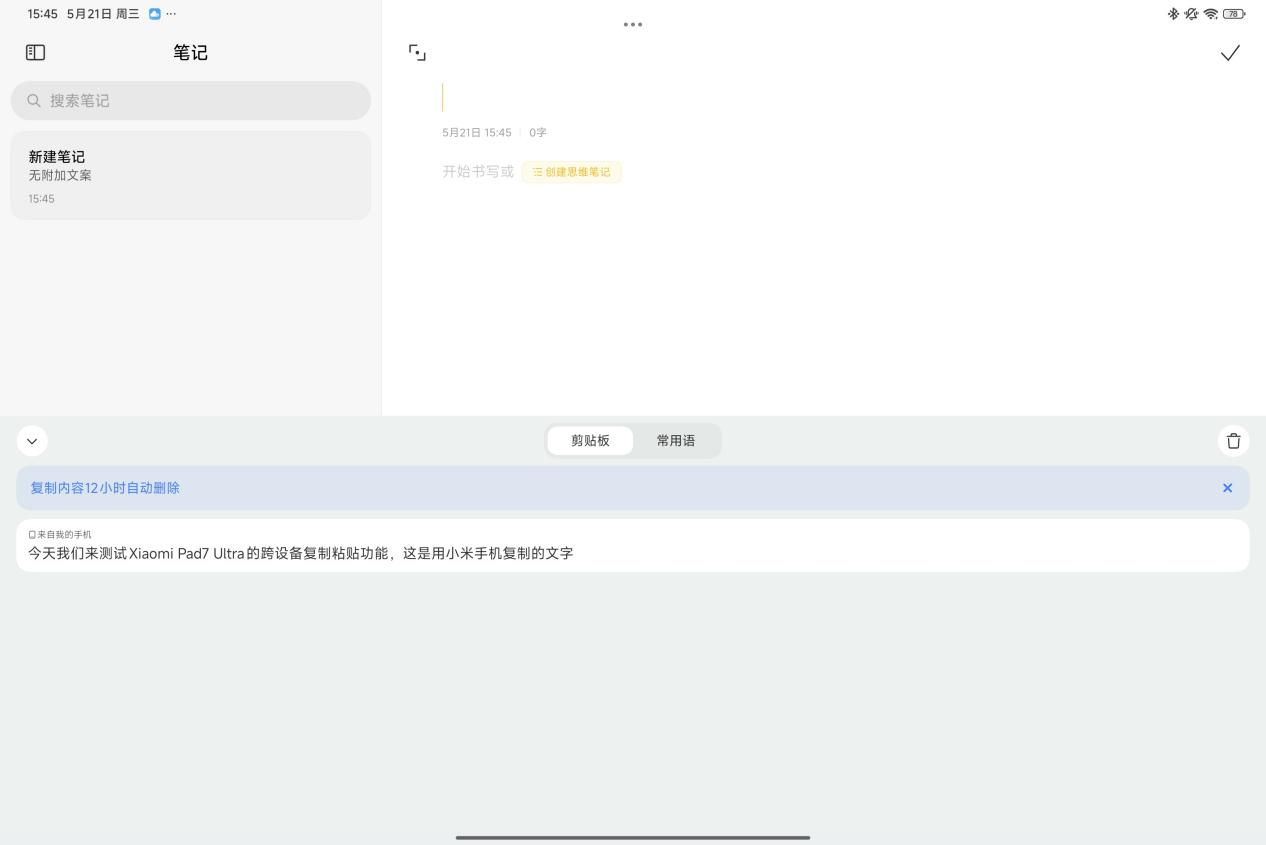The image size is (1266, 845).
Task: Tap the cloud sync icon in status bar
Action: 154,14
